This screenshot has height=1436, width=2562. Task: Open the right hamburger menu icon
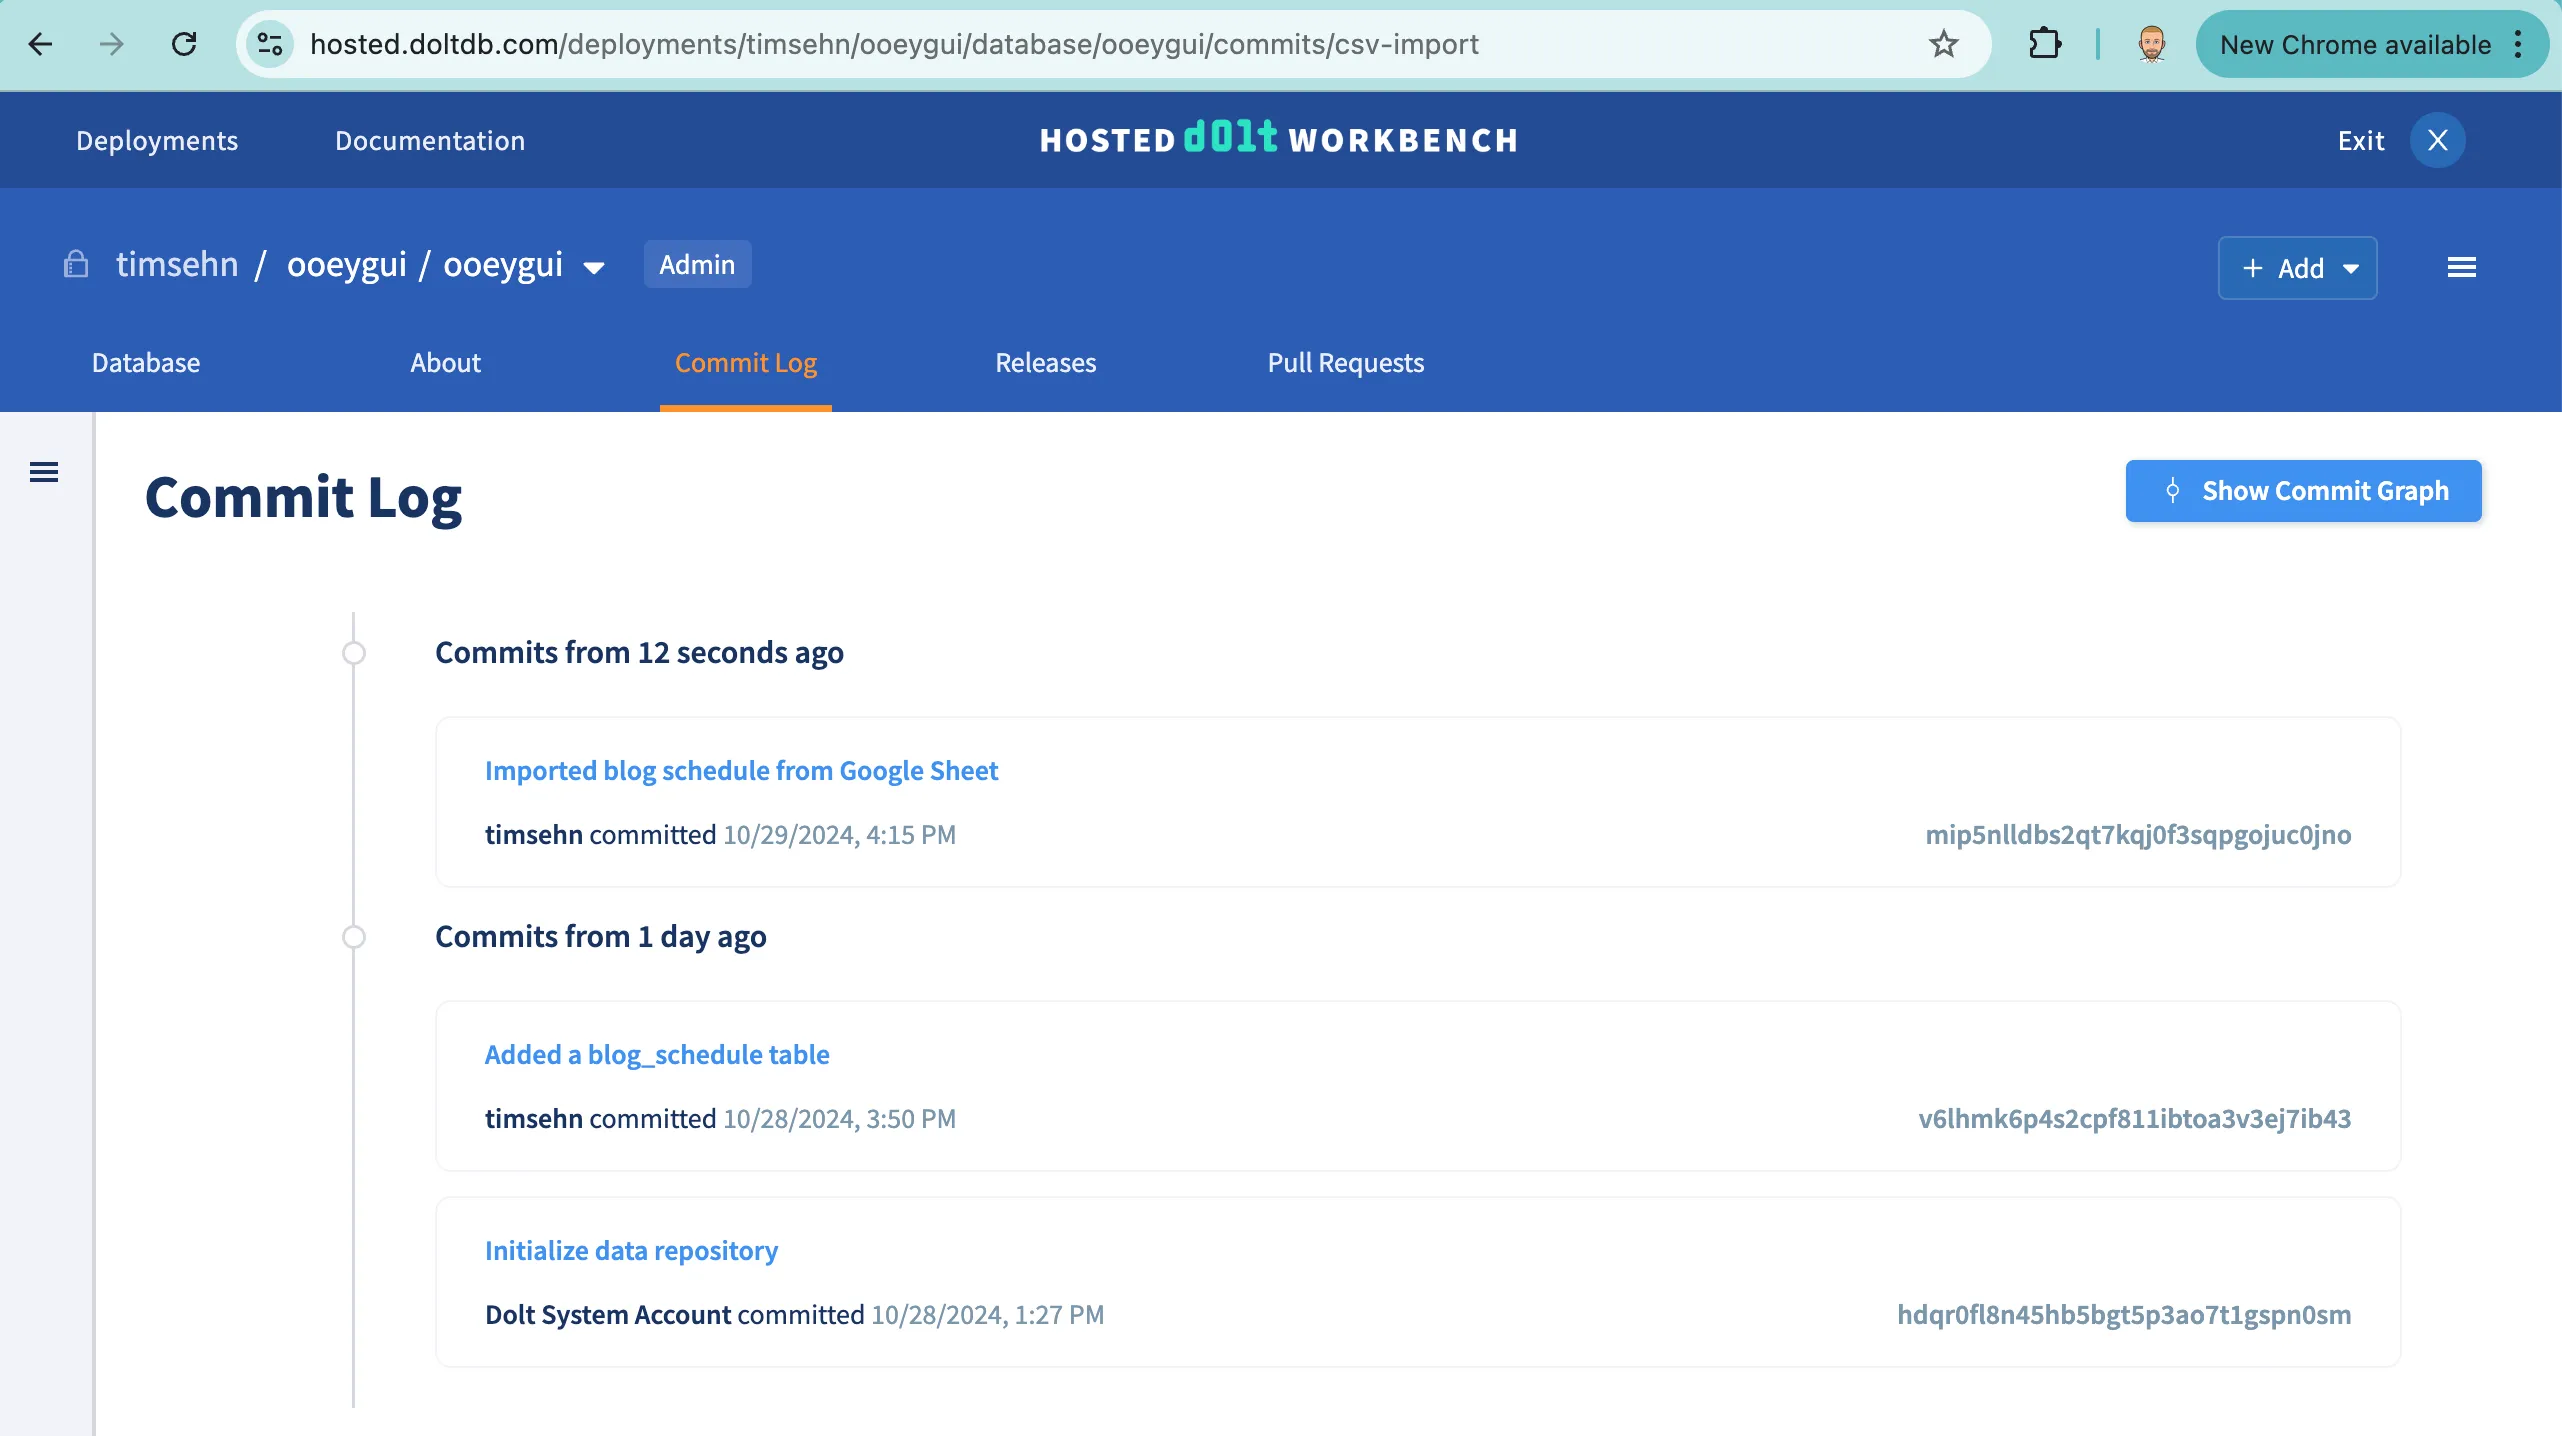coord(2461,267)
